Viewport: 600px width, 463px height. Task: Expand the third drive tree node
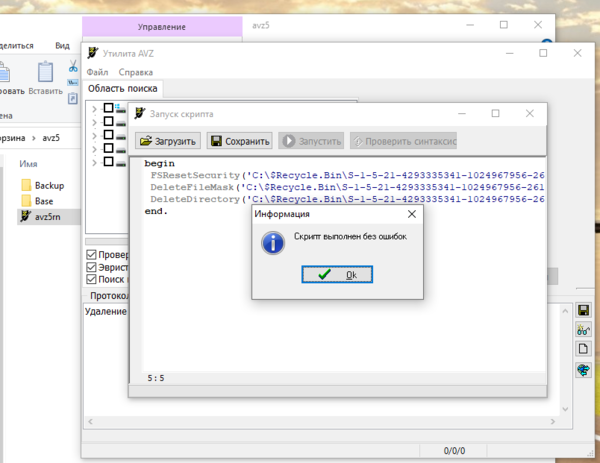[95, 135]
